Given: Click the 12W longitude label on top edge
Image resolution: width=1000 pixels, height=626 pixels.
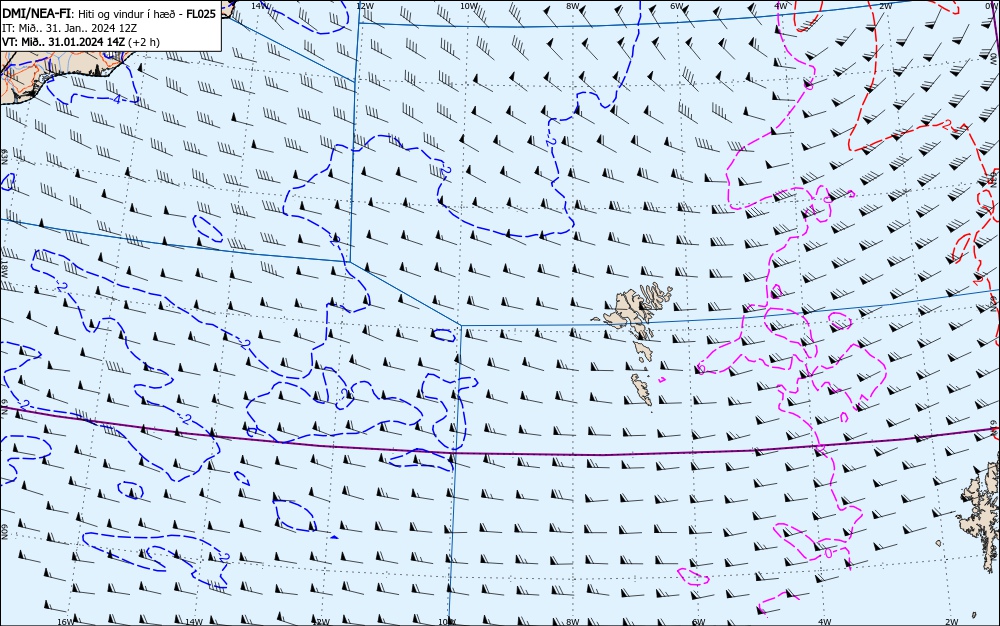Looking at the screenshot, I should click(364, 5).
